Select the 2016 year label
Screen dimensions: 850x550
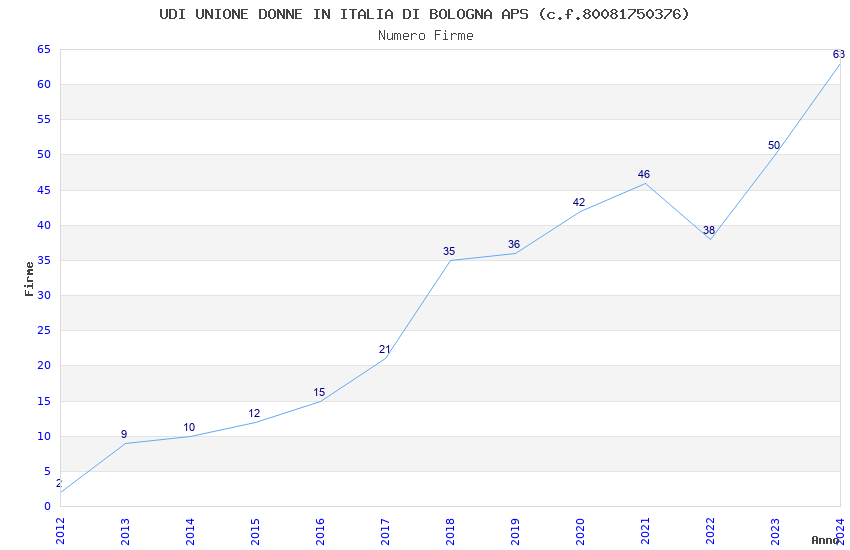(x=320, y=531)
